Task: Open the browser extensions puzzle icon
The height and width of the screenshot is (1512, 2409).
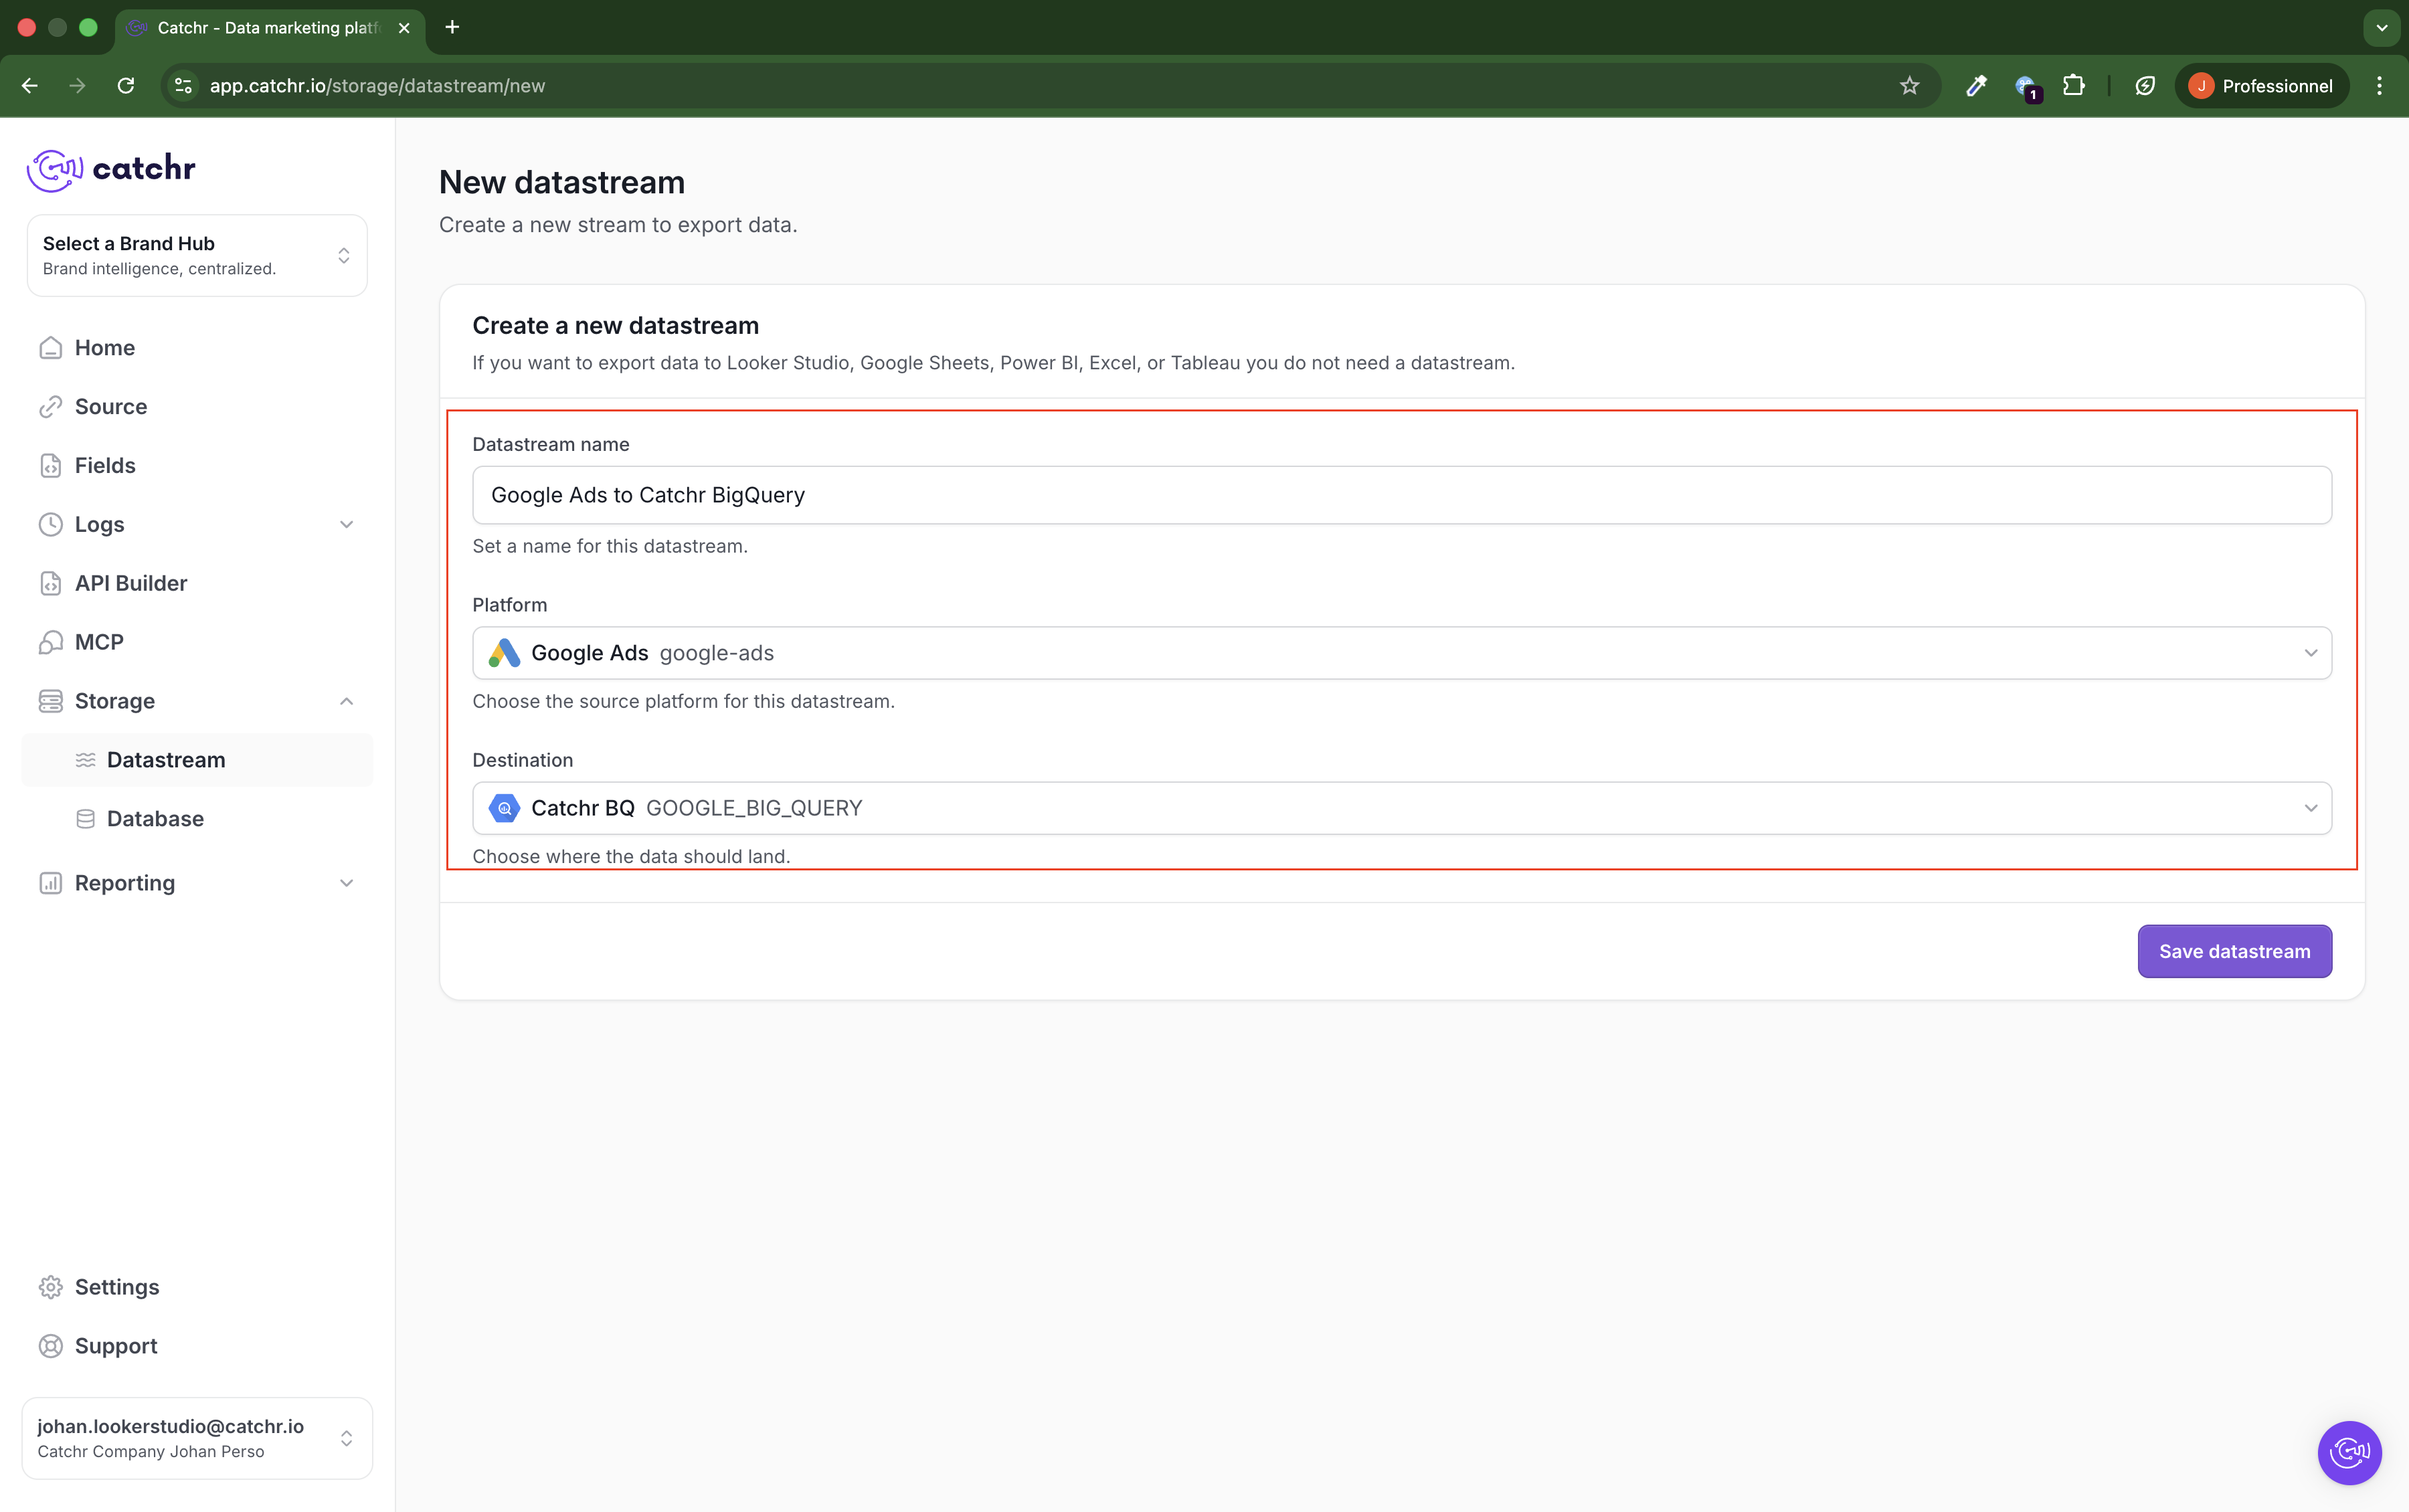Action: (2074, 86)
